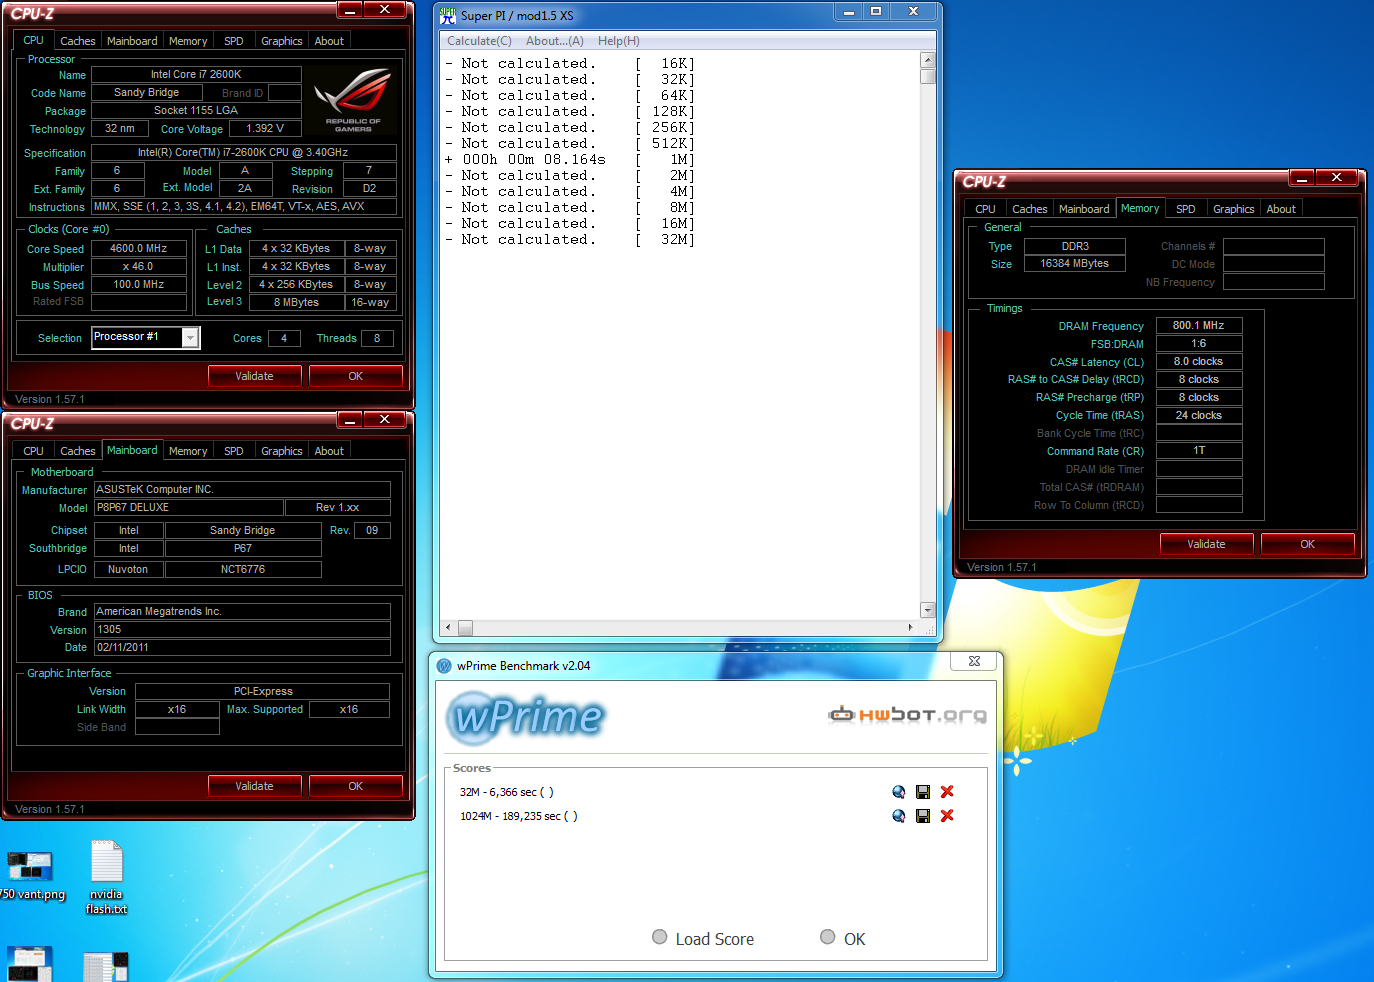This screenshot has height=982, width=1374.
Task: Open the Processor #1 selection dropdown
Action: pyautogui.click(x=190, y=338)
